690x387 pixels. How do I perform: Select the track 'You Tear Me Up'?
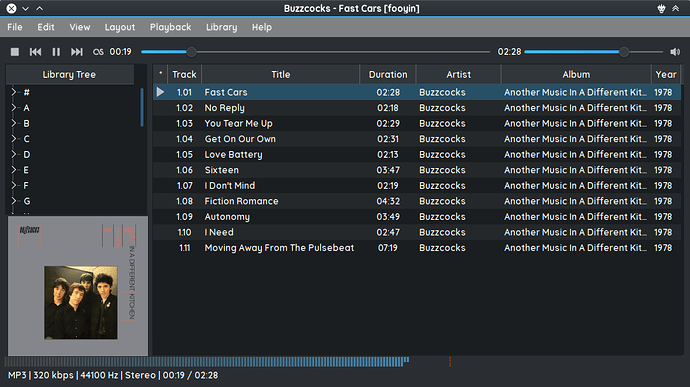(239, 123)
